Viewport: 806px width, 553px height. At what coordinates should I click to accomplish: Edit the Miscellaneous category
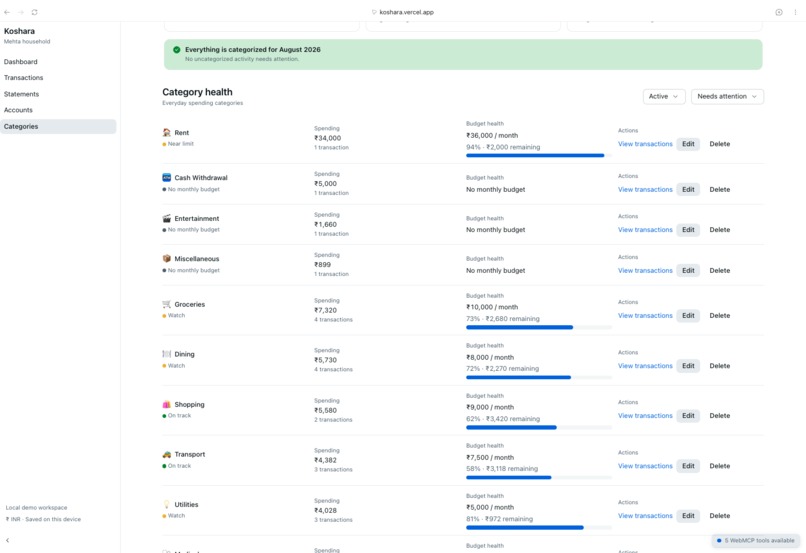688,270
